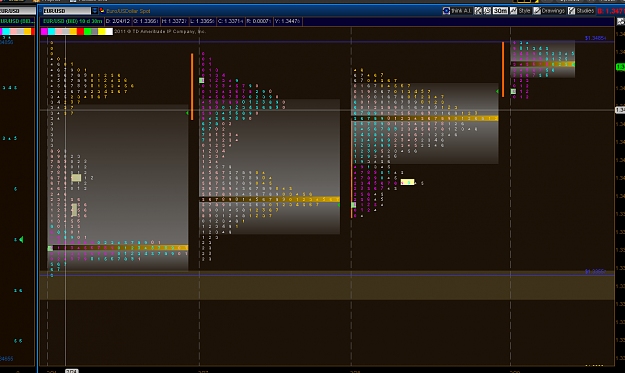Click the colored dots icon beside symbol
Viewport: 625px width, 373px height.
click(x=102, y=11)
